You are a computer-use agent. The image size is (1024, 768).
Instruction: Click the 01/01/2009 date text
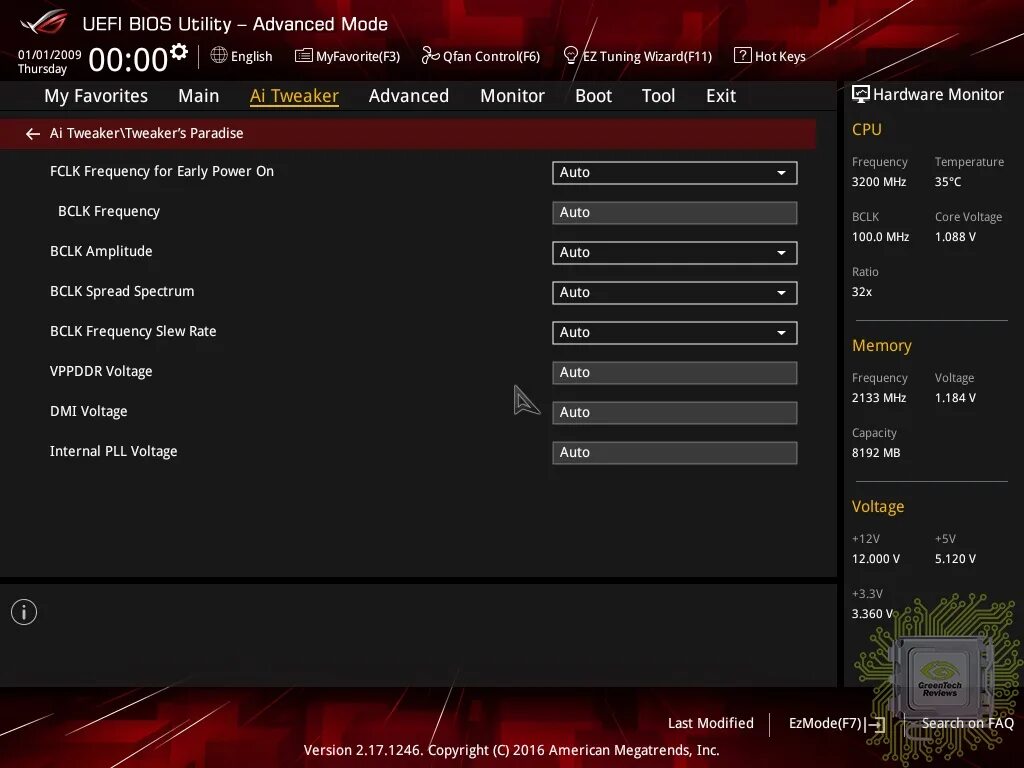(x=50, y=55)
